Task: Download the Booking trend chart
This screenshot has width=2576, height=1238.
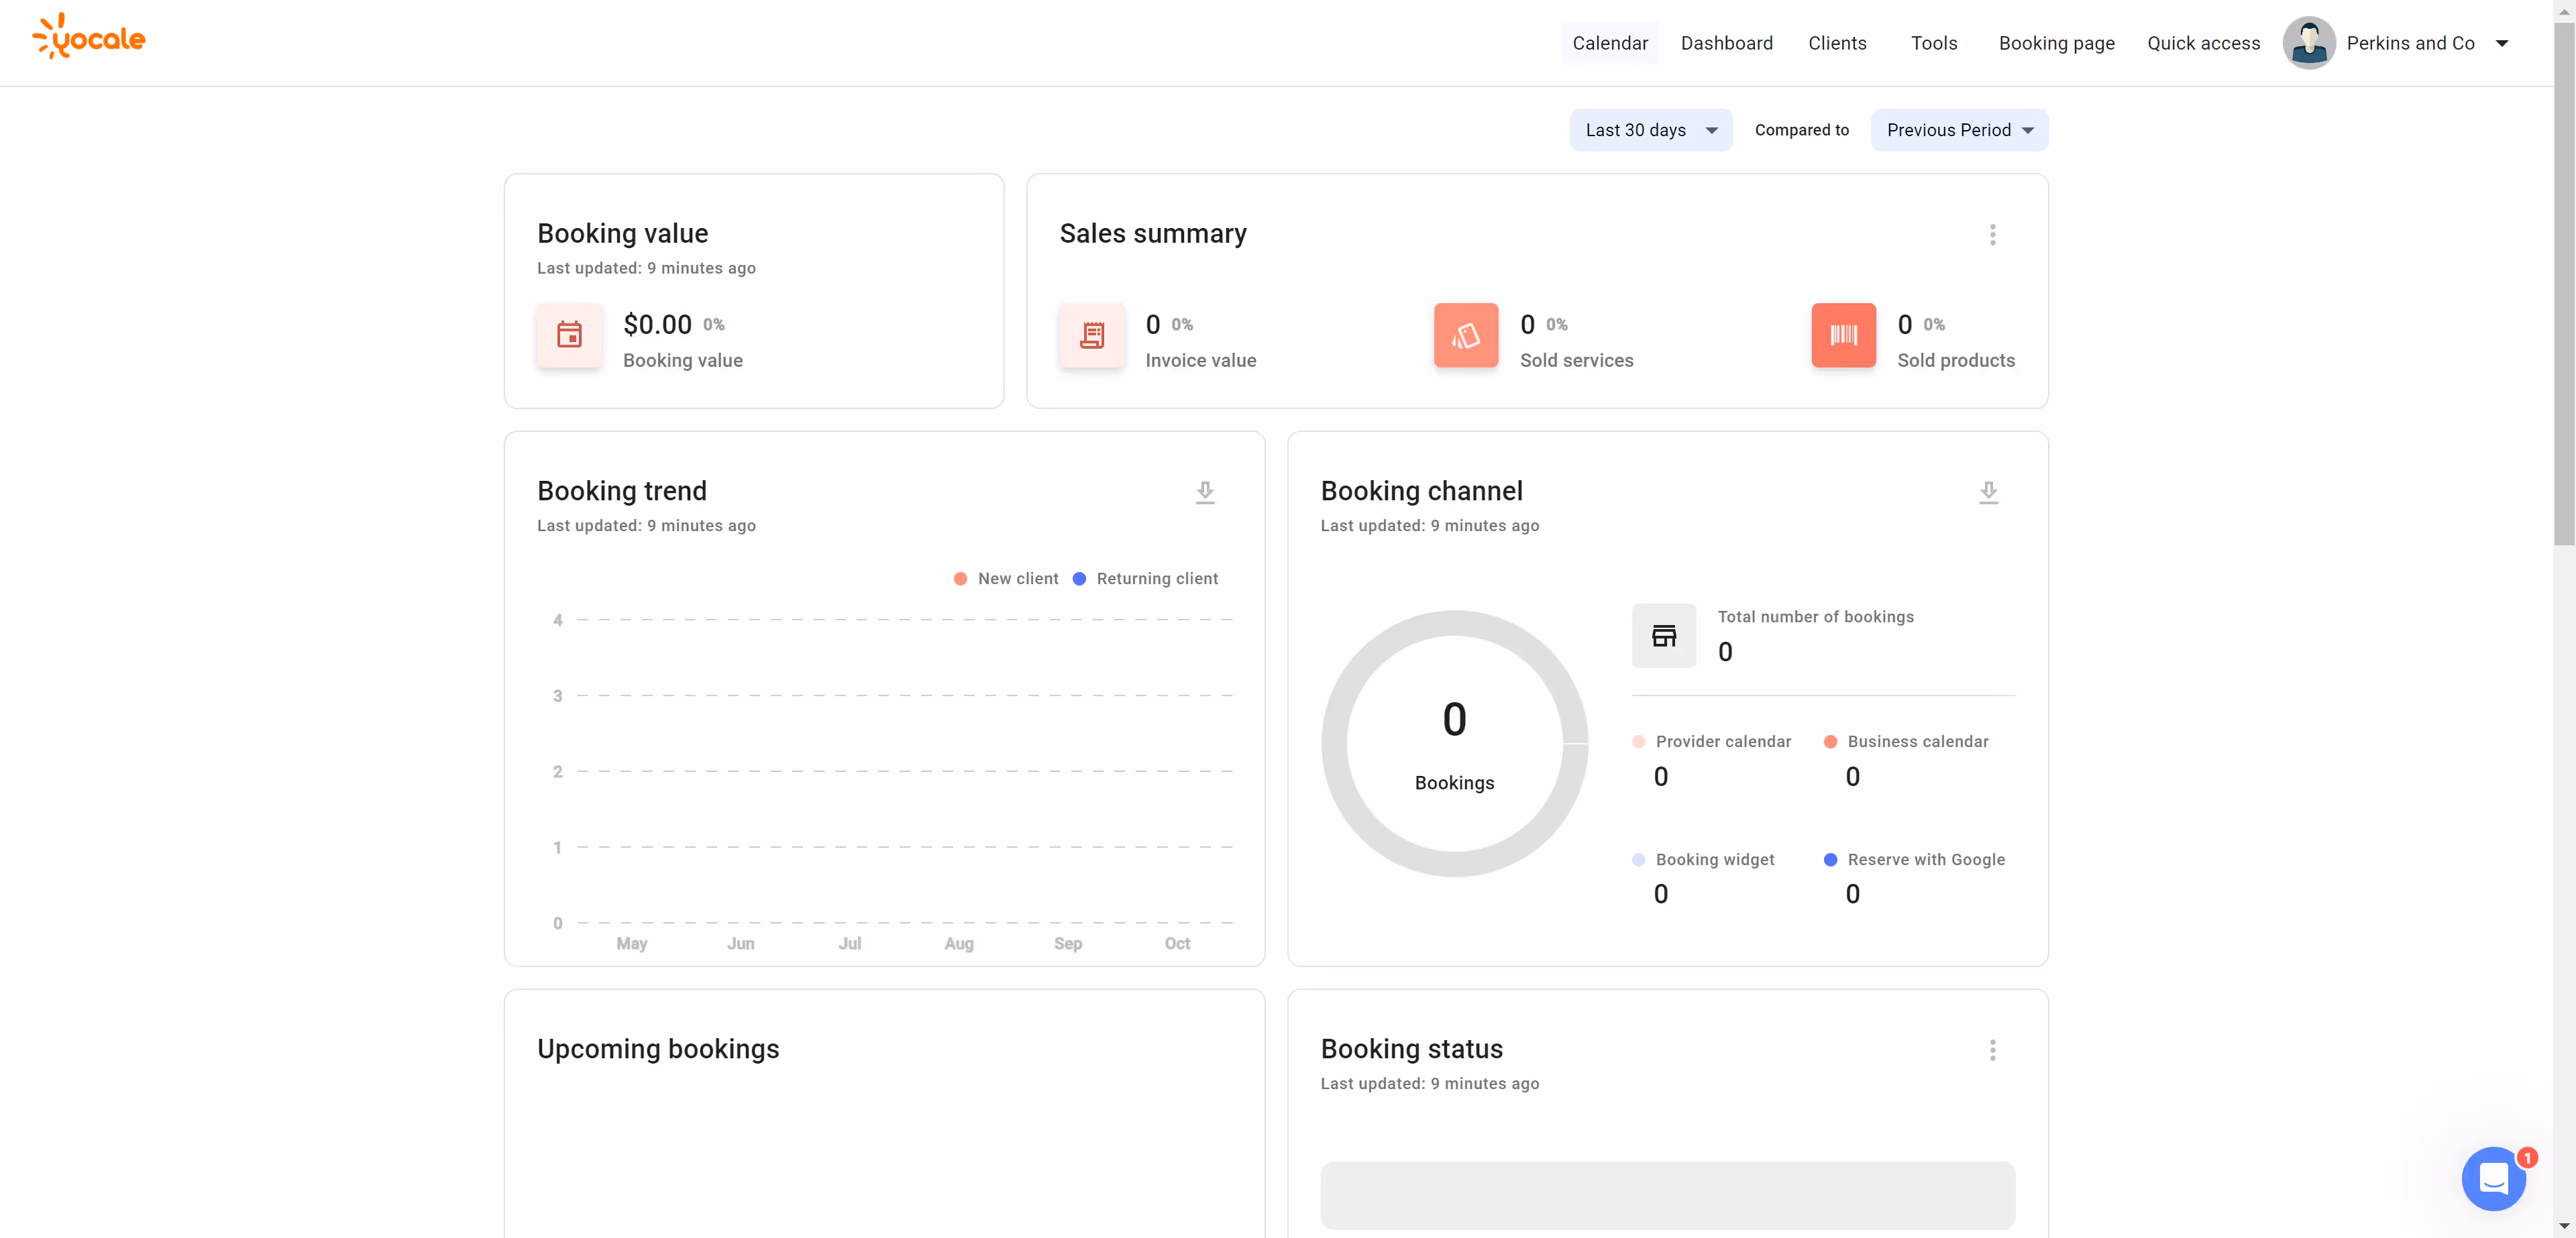Action: click(1205, 492)
